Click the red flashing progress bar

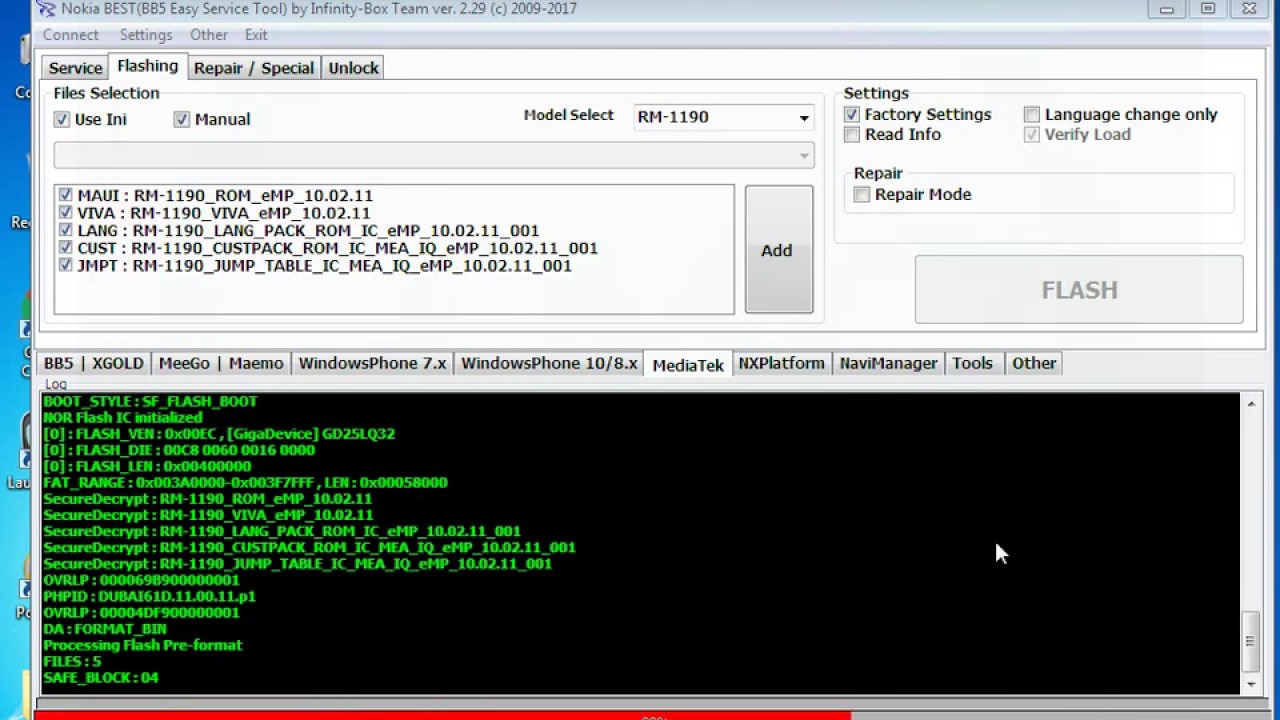(x=442, y=715)
